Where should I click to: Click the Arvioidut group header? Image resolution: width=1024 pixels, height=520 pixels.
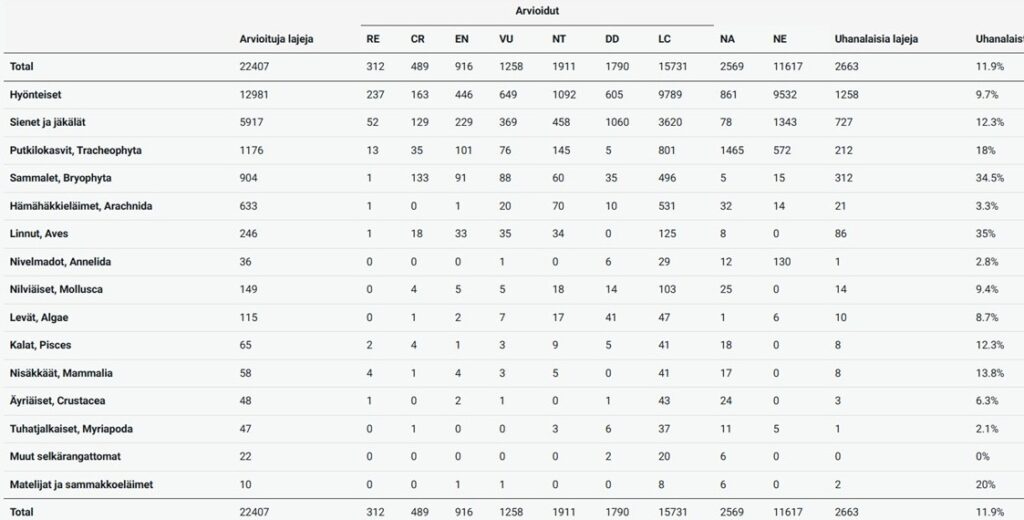click(x=537, y=10)
